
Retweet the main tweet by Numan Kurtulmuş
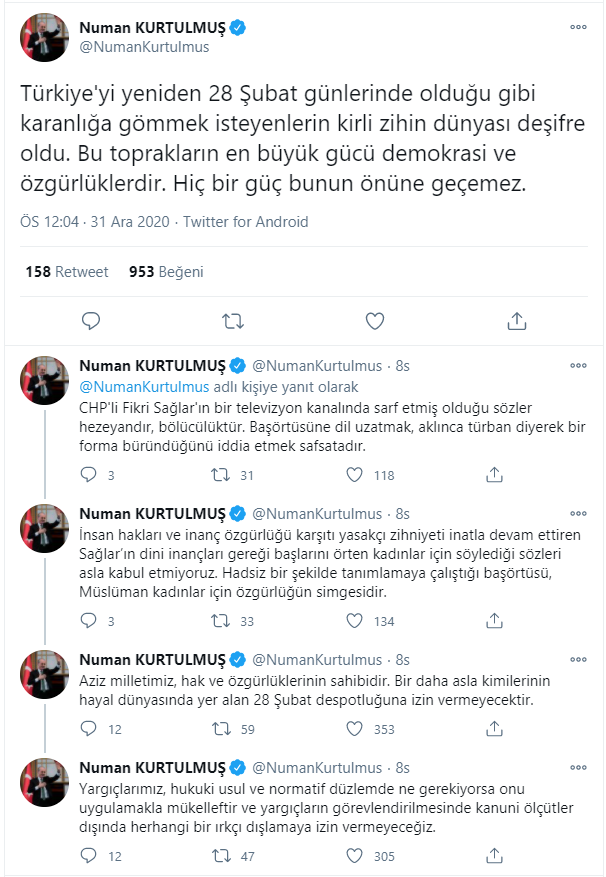pos(232,321)
